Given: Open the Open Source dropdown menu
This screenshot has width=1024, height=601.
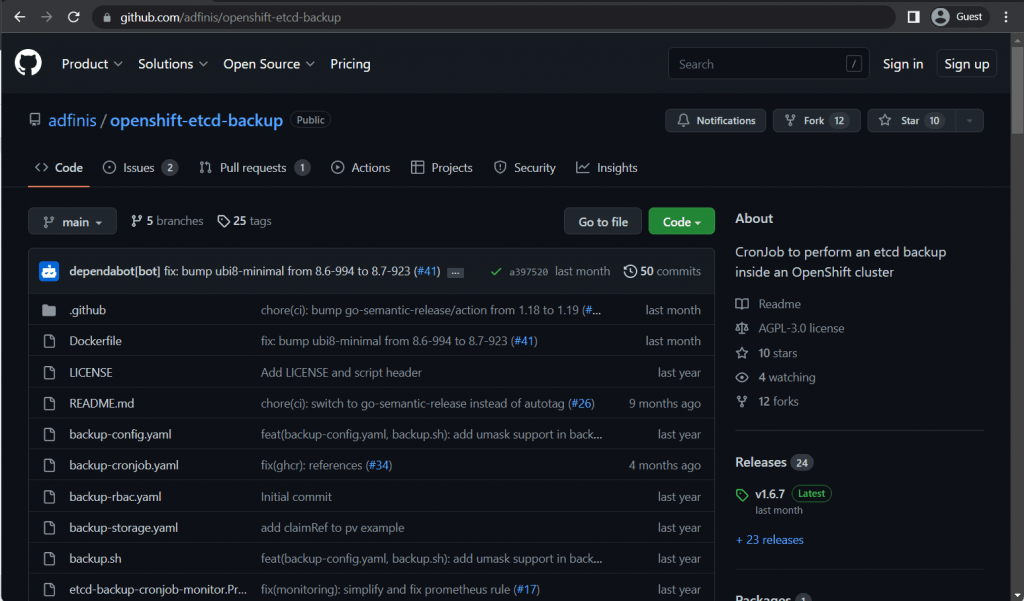Looking at the screenshot, I should 268,64.
